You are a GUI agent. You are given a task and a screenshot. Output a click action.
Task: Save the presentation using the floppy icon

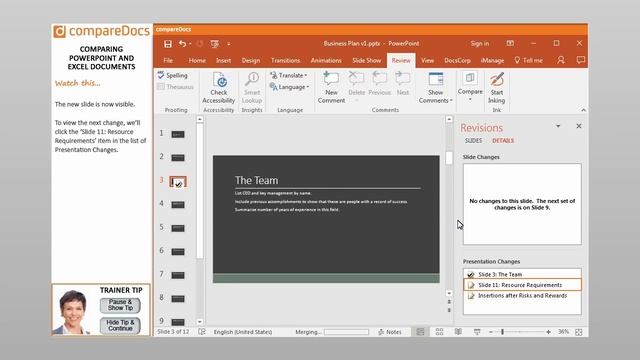coord(167,44)
